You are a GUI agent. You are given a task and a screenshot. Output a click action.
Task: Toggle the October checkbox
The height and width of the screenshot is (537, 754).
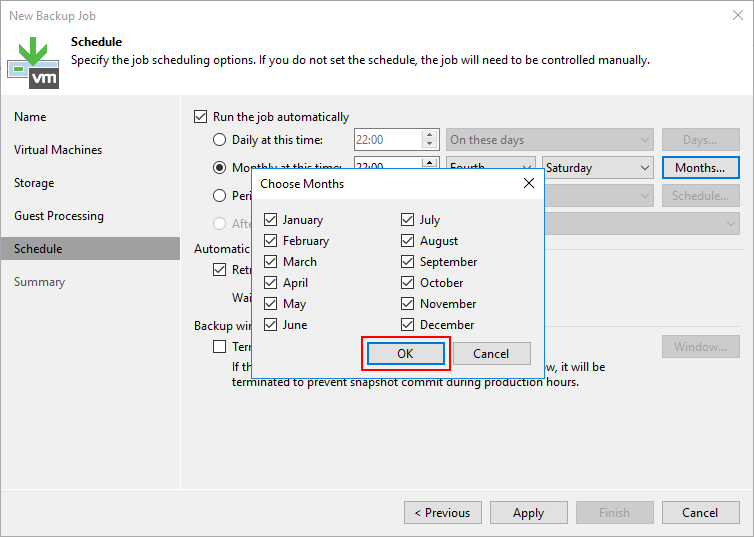(x=408, y=283)
